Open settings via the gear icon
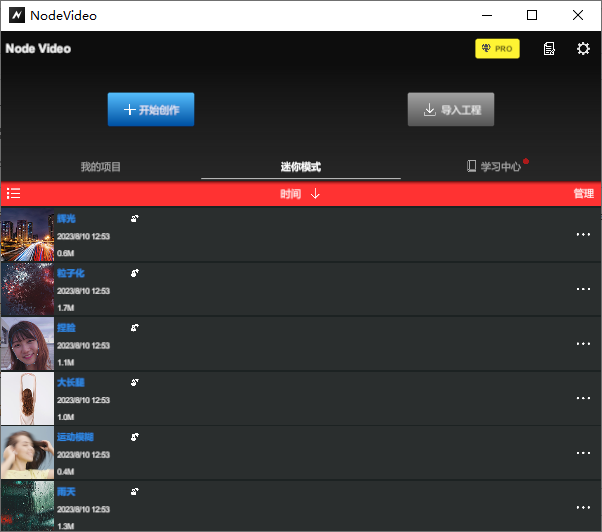 point(583,49)
